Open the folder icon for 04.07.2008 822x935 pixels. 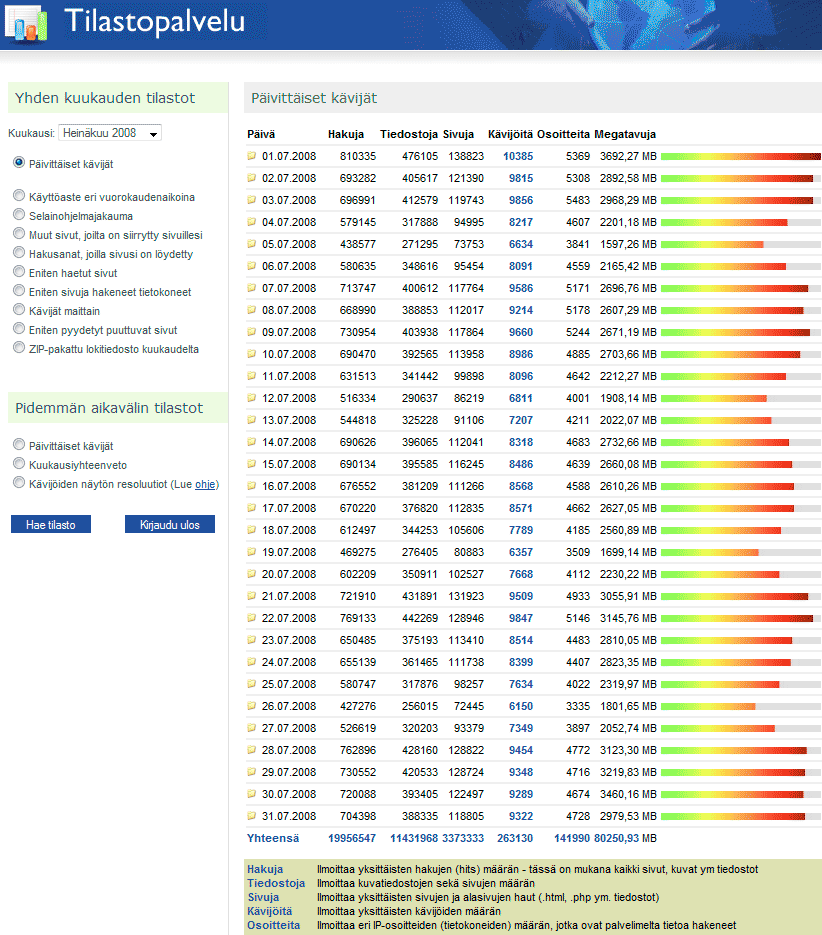(x=252, y=222)
